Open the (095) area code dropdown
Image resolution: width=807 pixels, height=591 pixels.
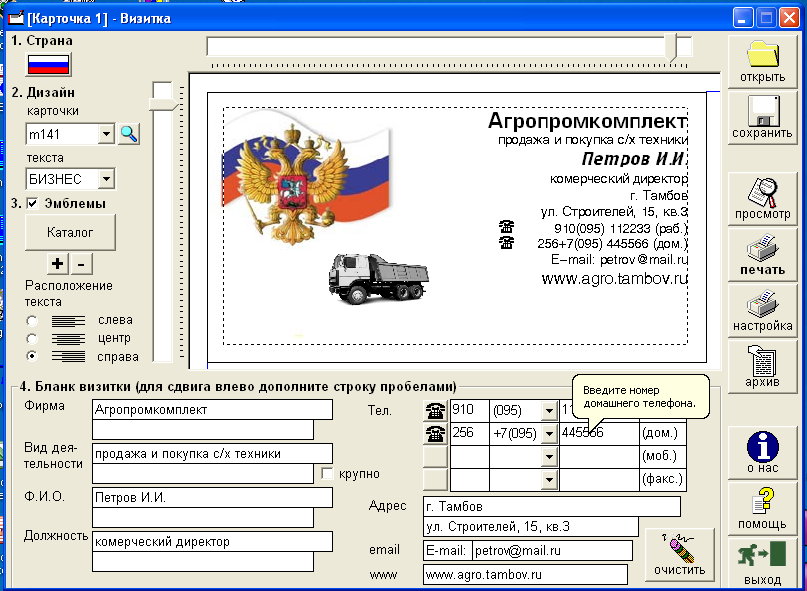(550, 411)
